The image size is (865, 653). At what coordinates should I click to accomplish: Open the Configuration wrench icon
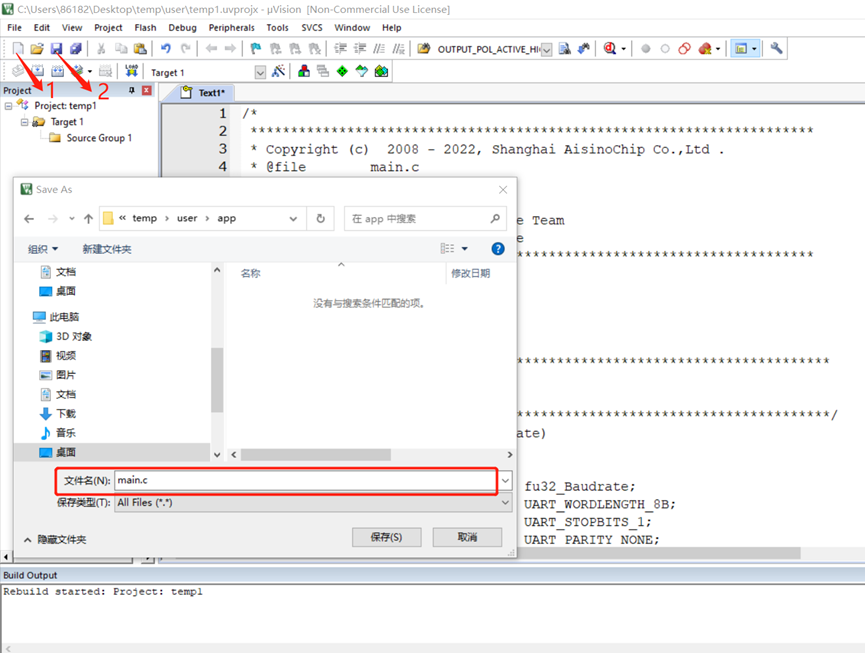click(x=776, y=48)
